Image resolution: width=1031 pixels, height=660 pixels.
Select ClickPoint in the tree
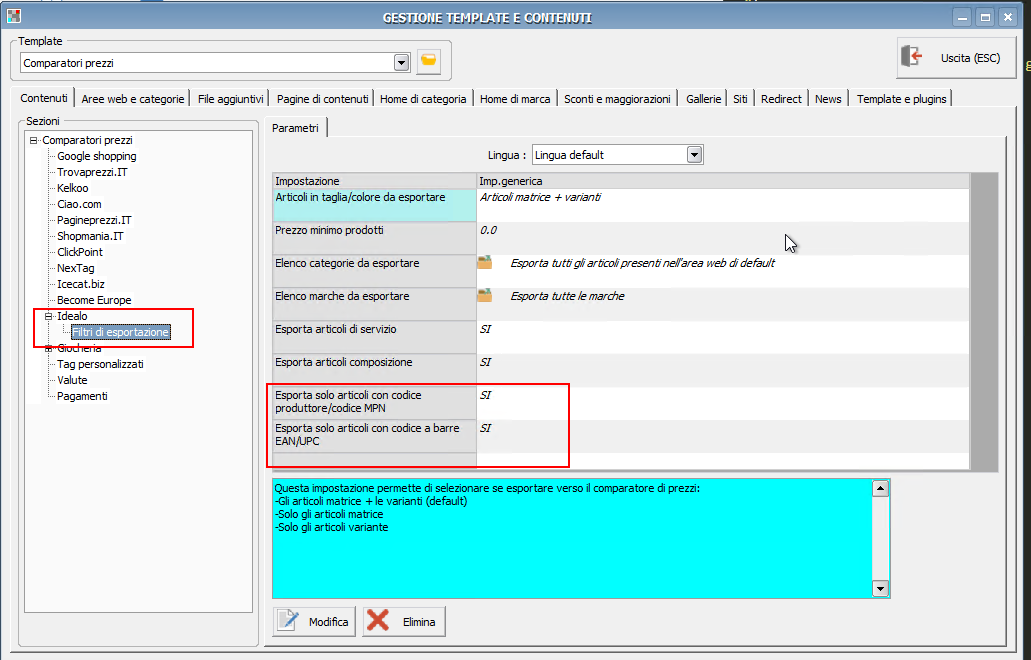pyautogui.click(x=80, y=252)
